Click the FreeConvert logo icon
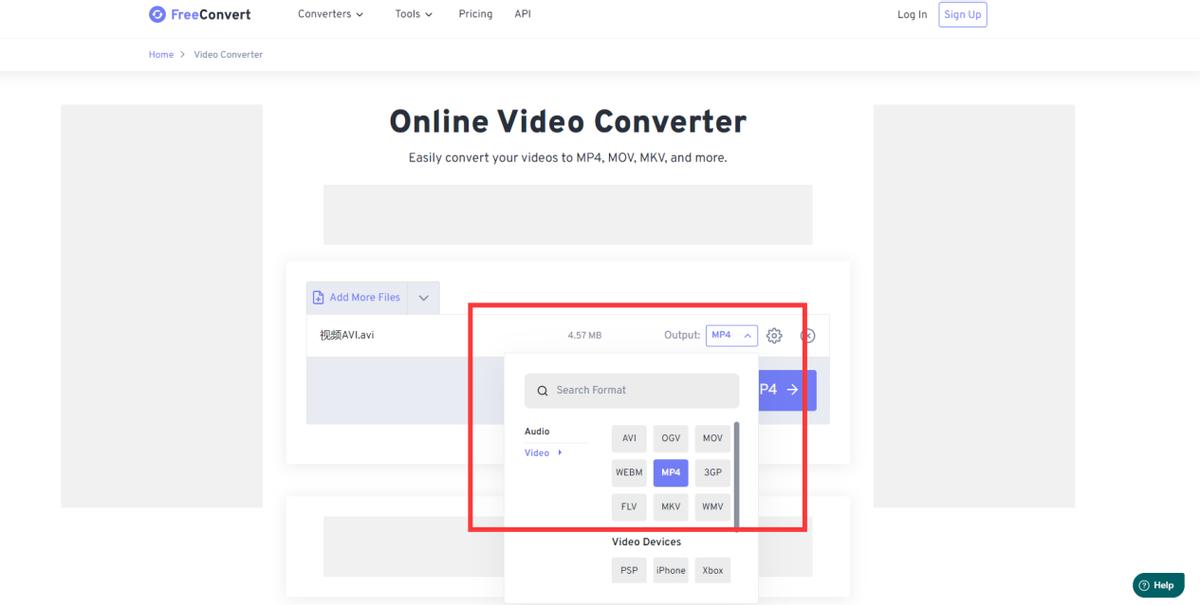This screenshot has height=605, width=1200. [156, 13]
